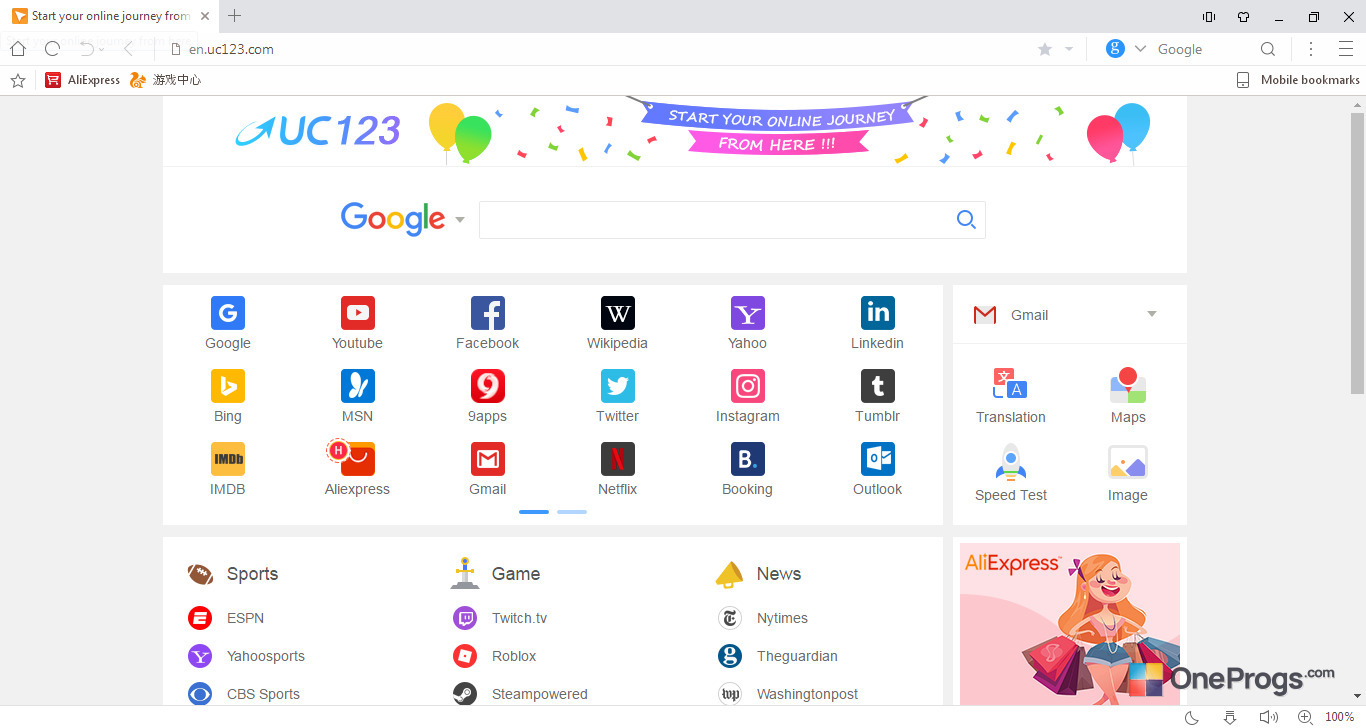Switch to the first page of site tiles
This screenshot has width=1366, height=728.
[x=534, y=512]
